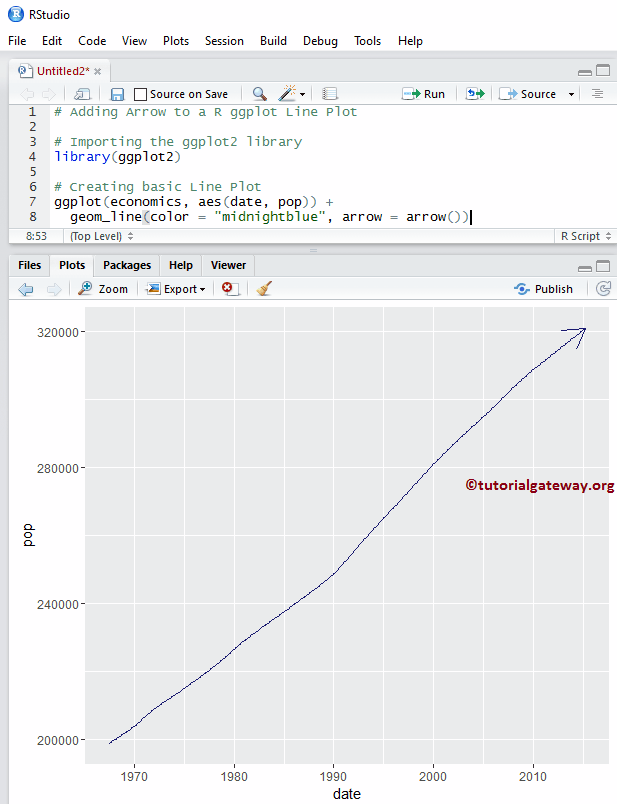Image resolution: width=617 pixels, height=804 pixels.
Task: Click the library(ggplot2) code line
Action: [117, 156]
